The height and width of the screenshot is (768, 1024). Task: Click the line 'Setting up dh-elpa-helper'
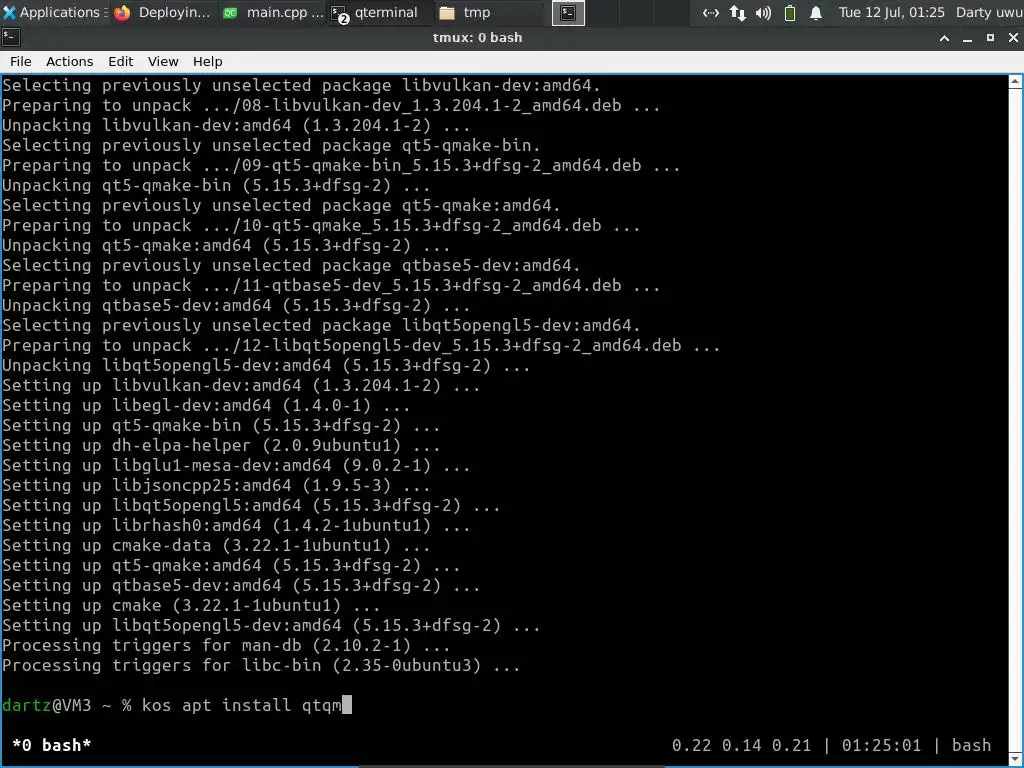point(221,445)
